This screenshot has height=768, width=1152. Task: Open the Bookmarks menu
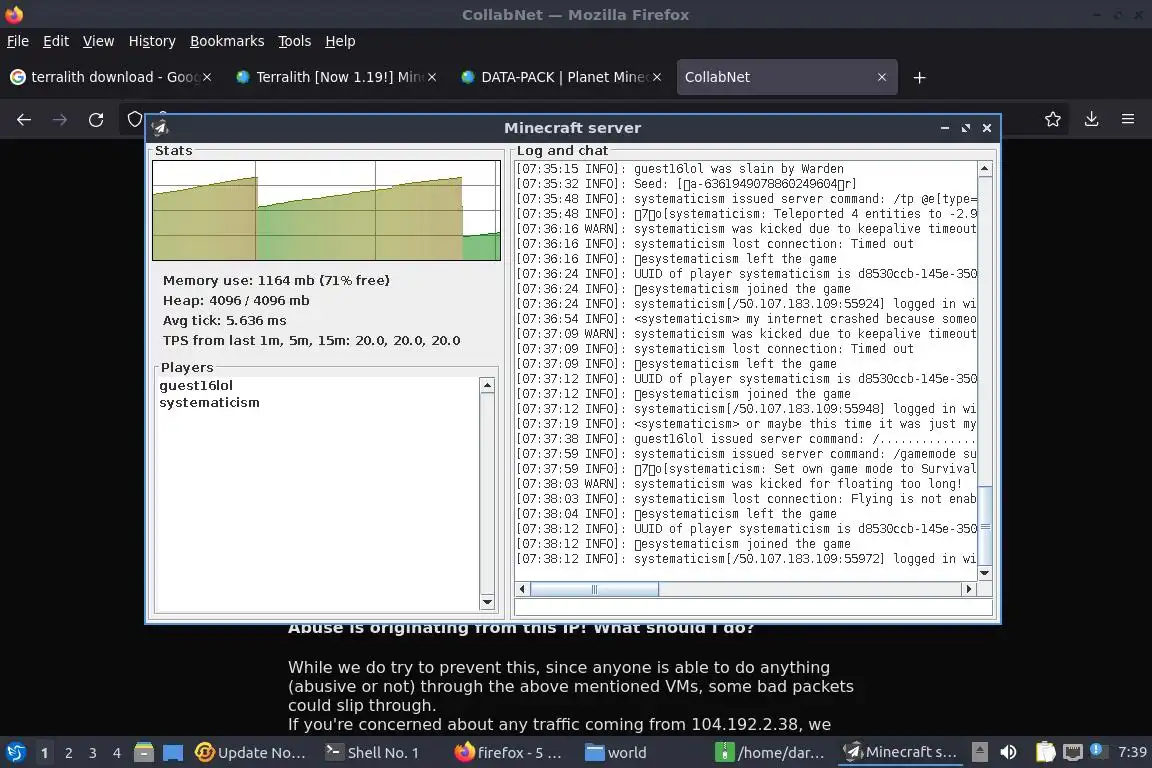(227, 41)
